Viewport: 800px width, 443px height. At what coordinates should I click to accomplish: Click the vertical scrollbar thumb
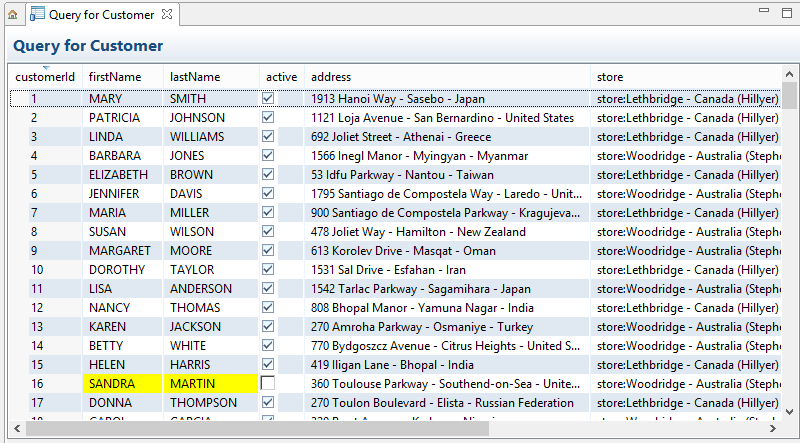[x=790, y=96]
